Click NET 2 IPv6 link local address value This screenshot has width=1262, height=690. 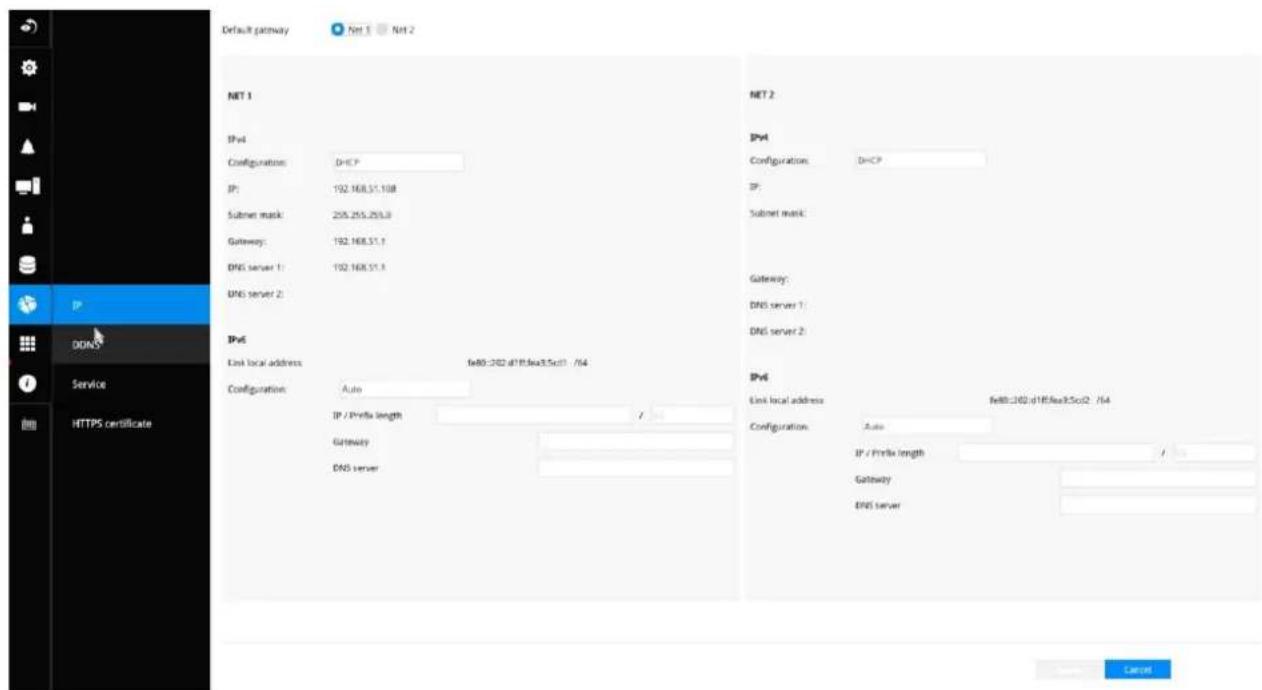(x=1050, y=399)
